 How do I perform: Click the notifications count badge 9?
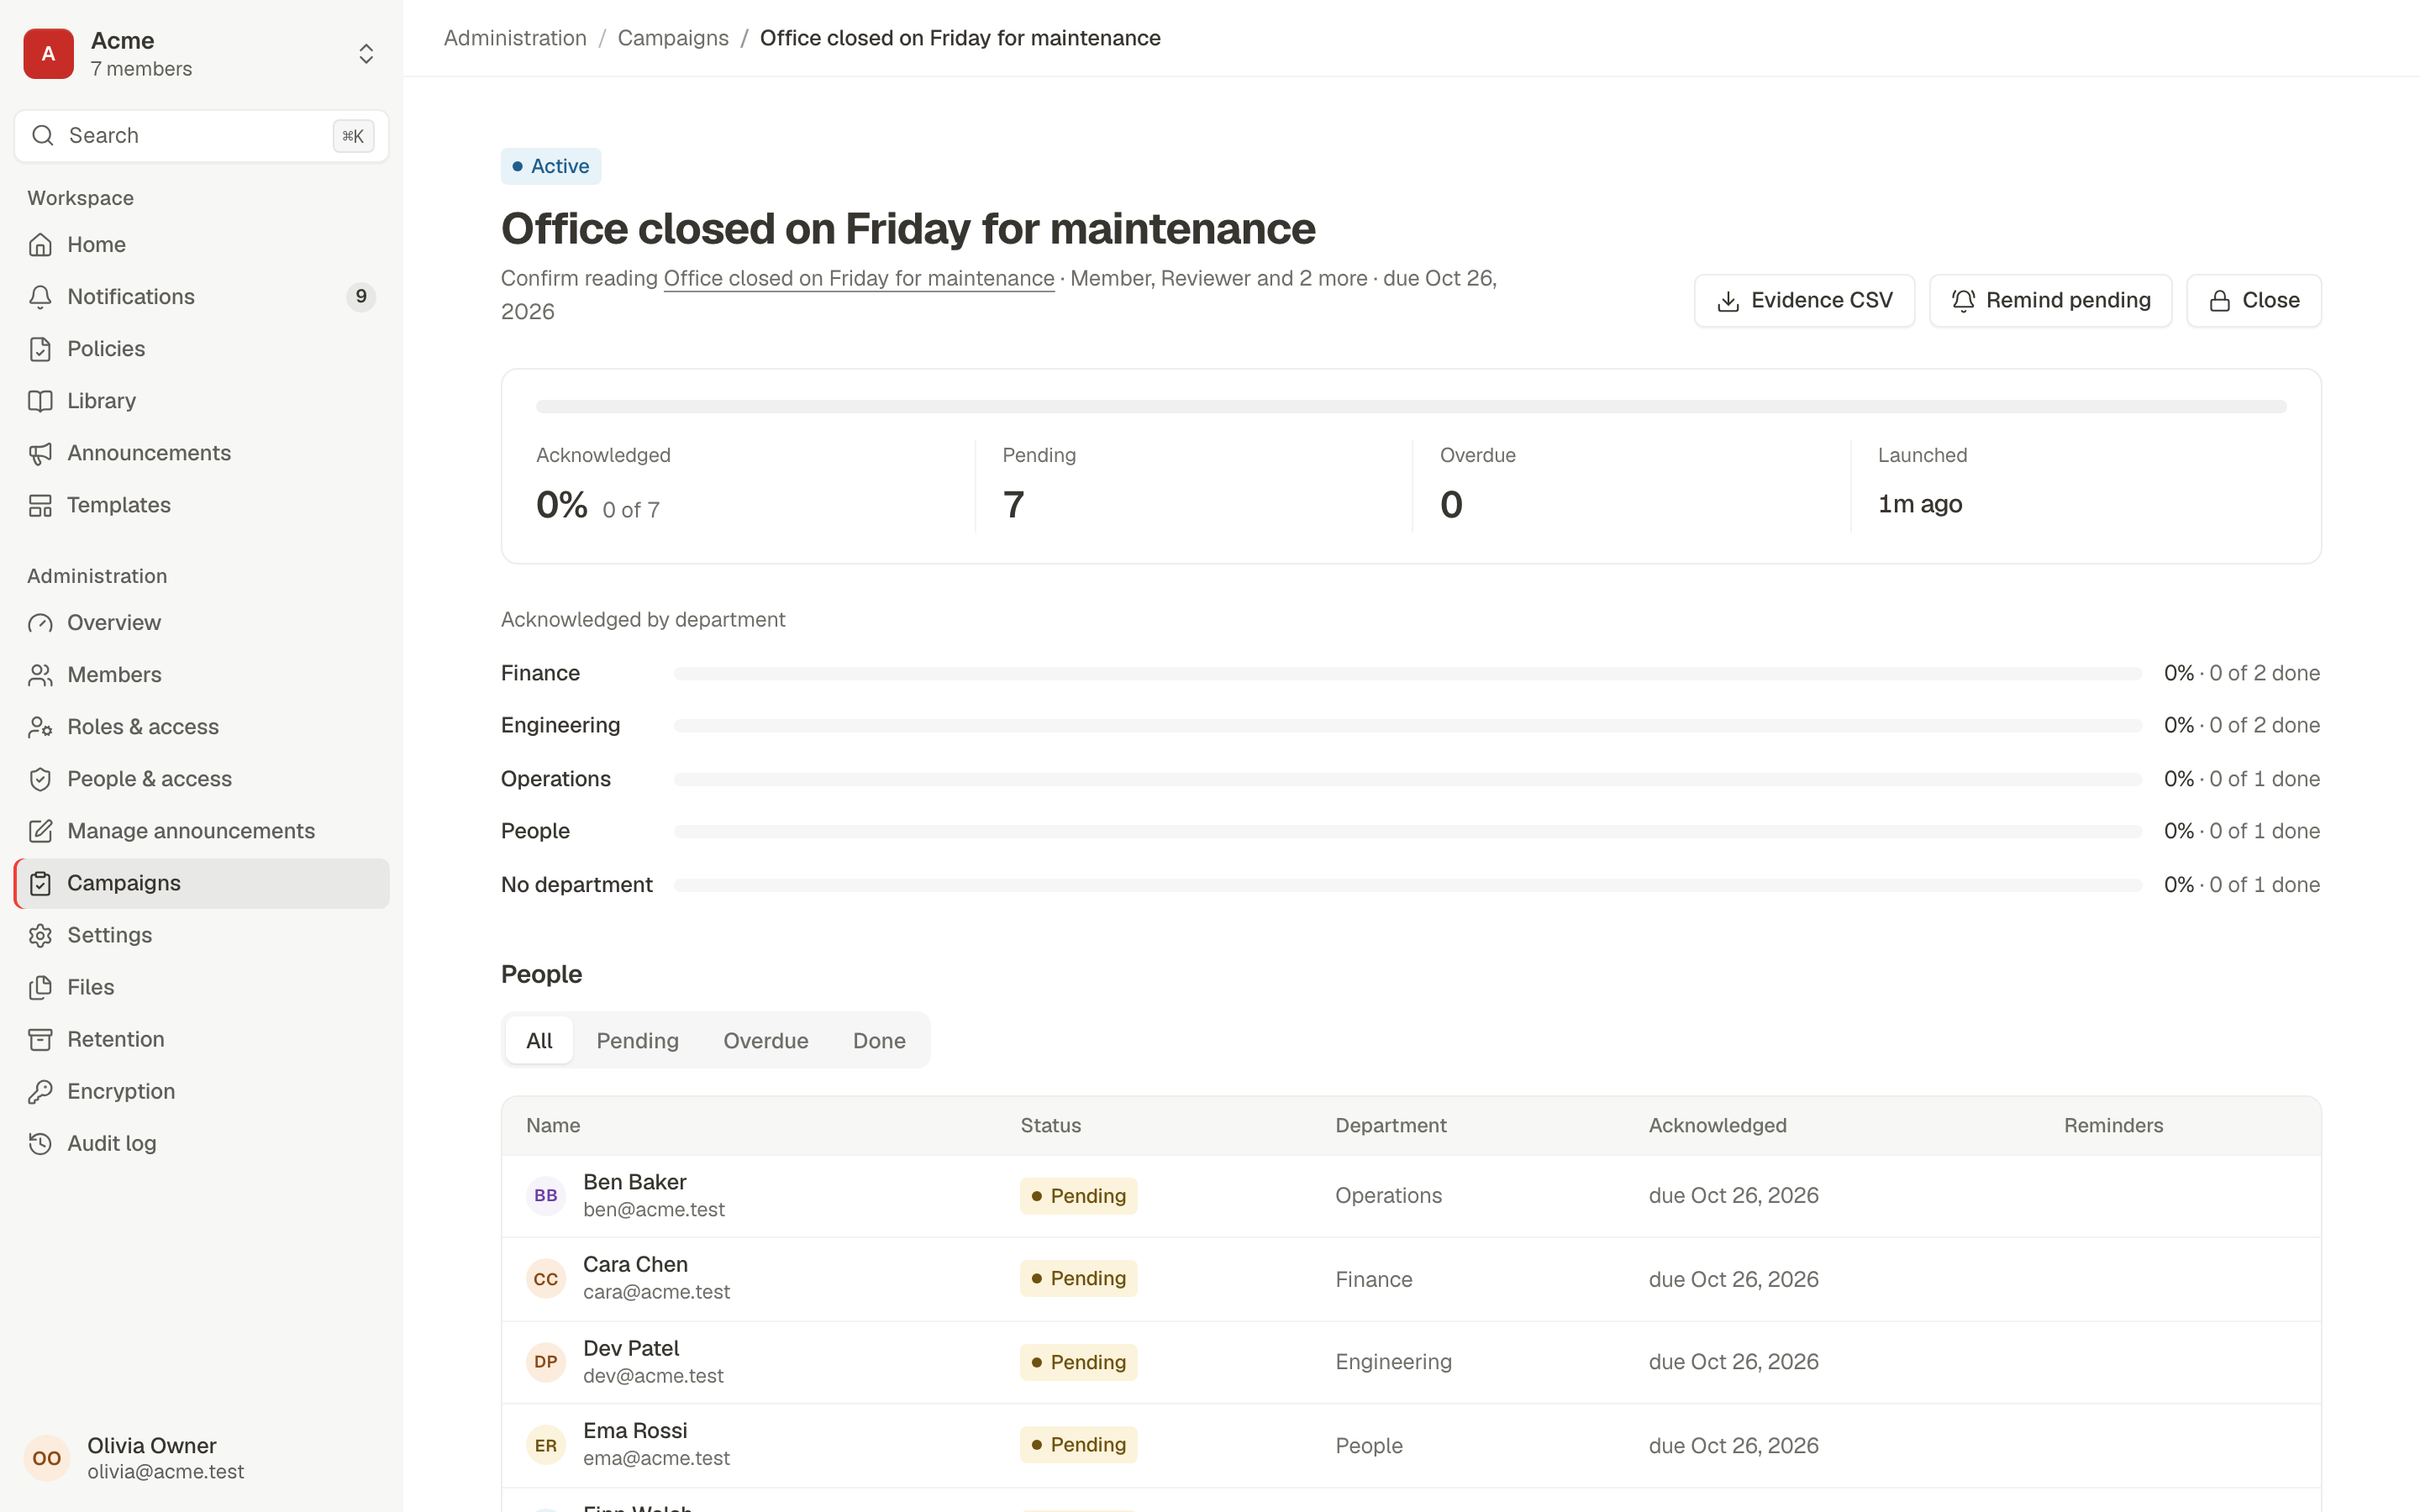[x=361, y=297]
